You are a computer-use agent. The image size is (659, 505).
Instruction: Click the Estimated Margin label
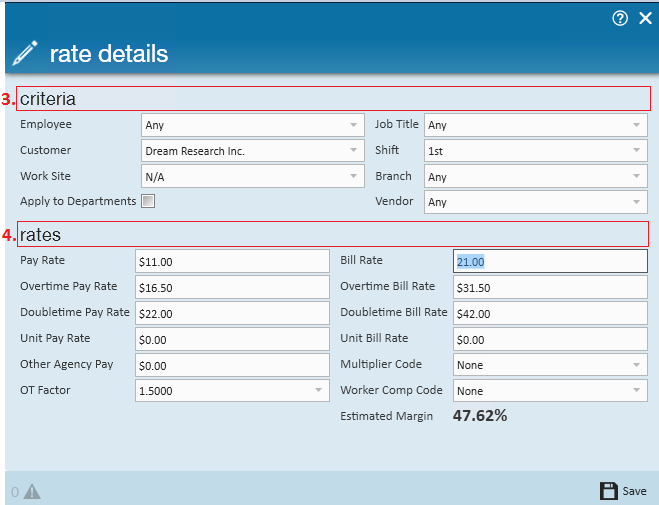click(x=386, y=416)
